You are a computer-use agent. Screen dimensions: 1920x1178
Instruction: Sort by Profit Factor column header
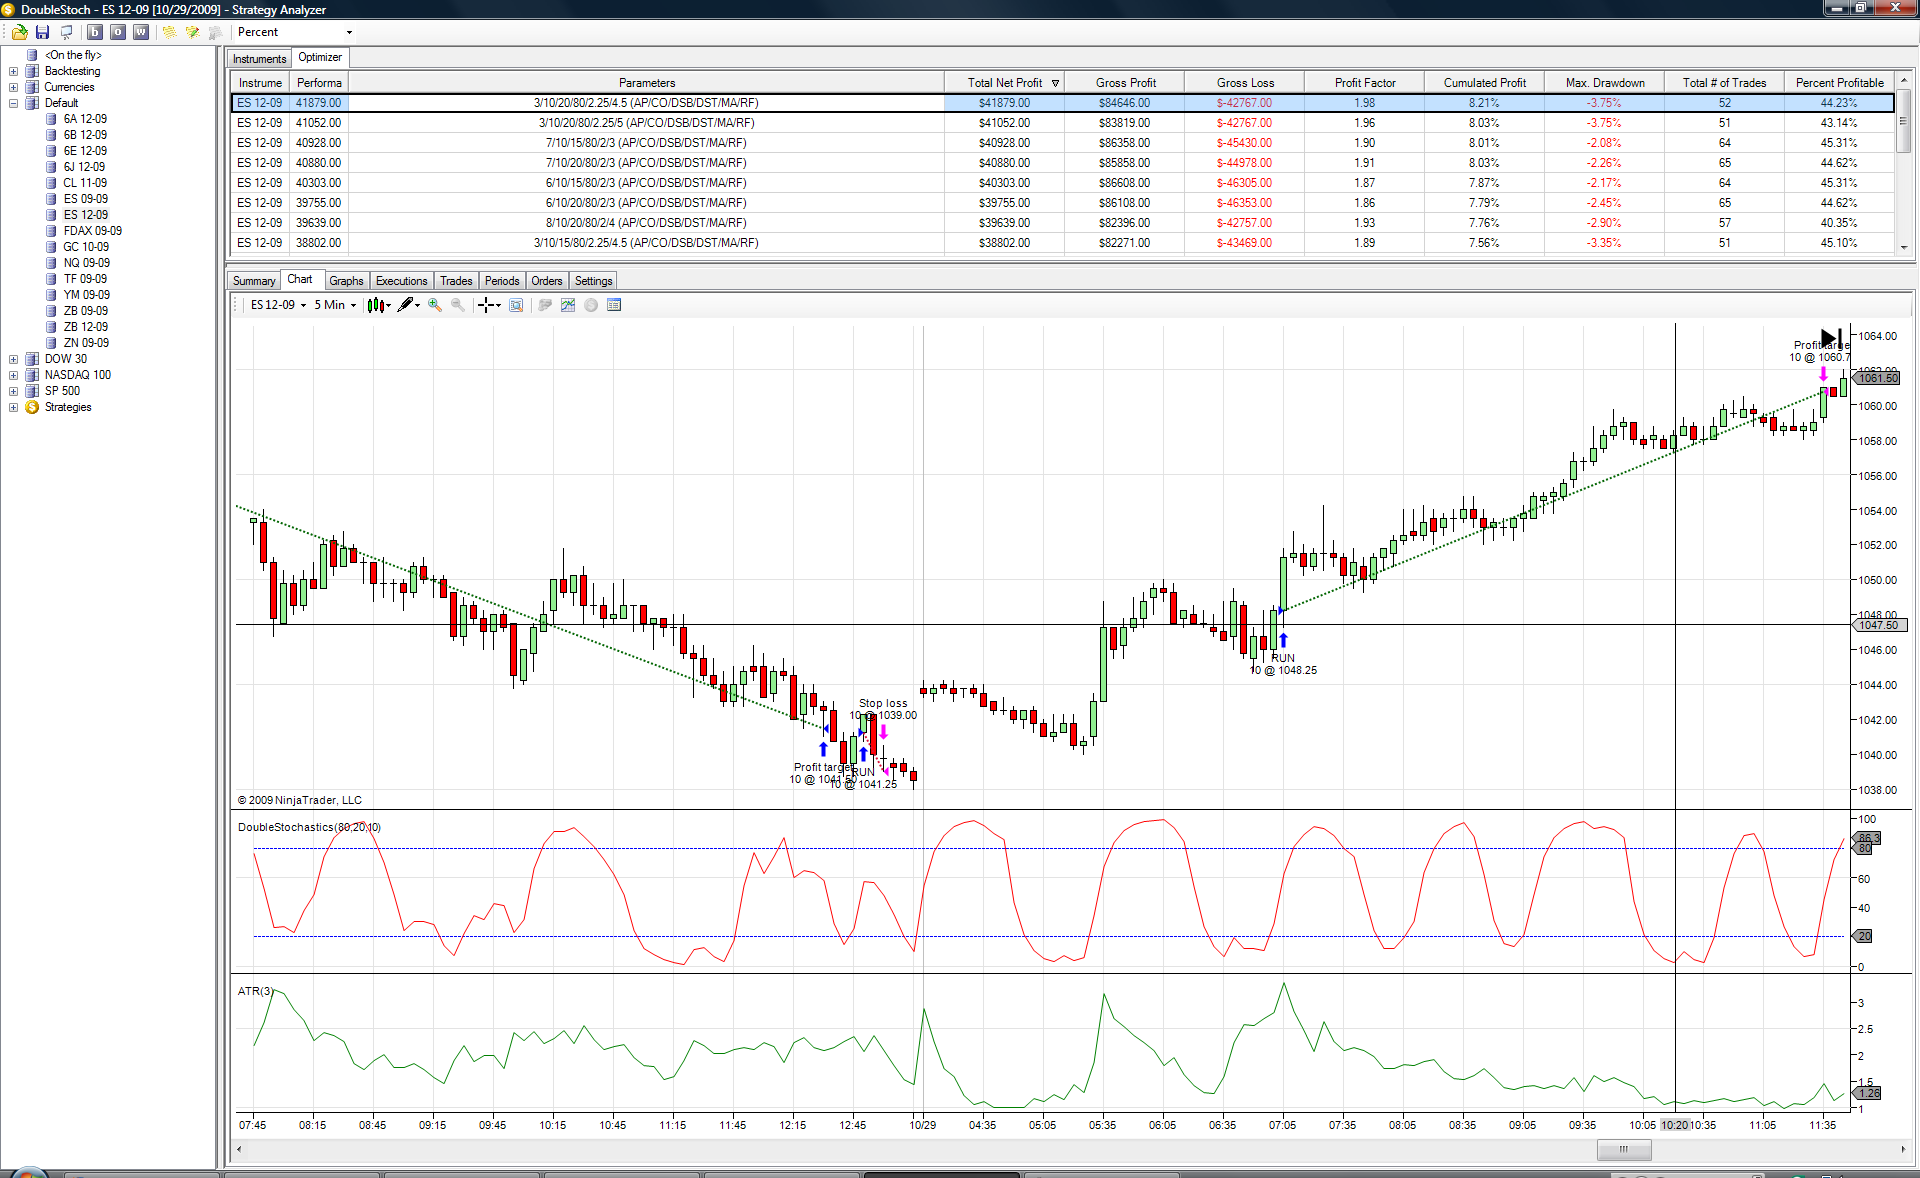(x=1365, y=83)
